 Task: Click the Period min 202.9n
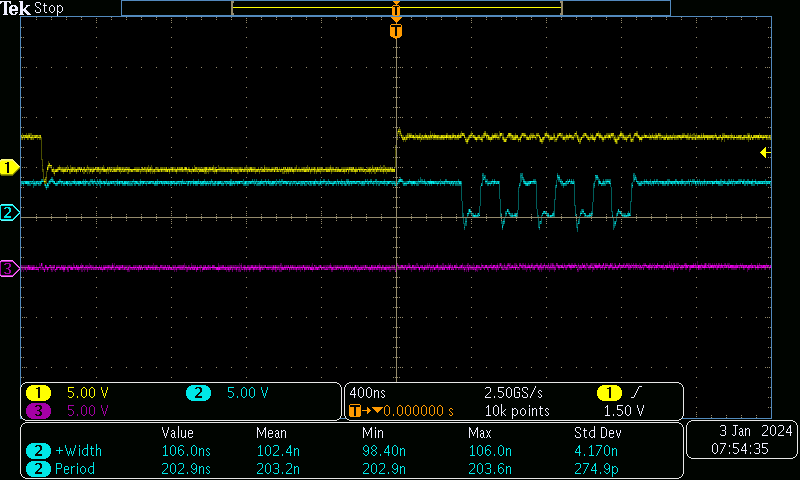(384, 468)
